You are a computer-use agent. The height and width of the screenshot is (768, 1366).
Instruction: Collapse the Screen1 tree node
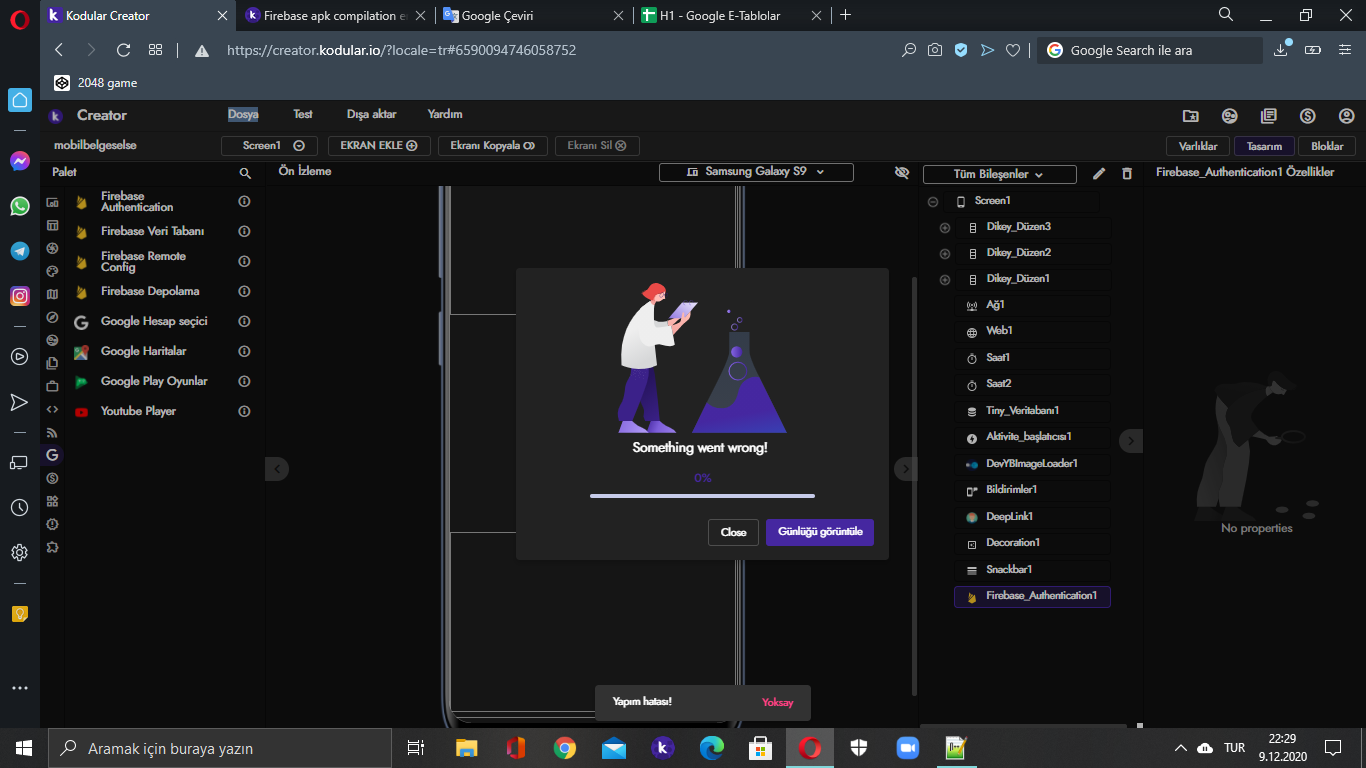(x=933, y=202)
